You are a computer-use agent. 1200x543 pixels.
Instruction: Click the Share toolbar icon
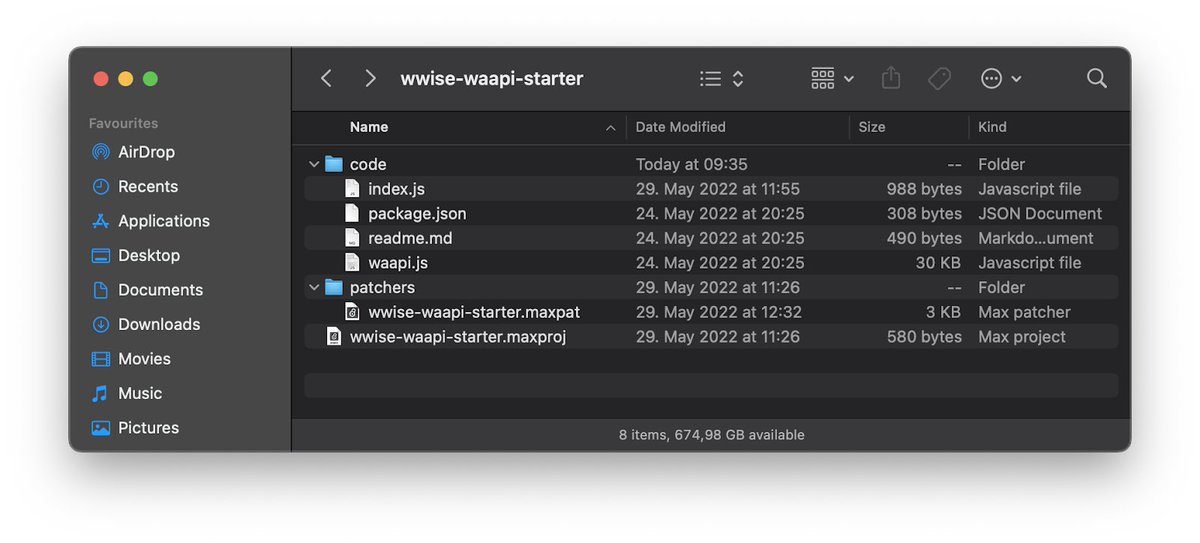891,78
